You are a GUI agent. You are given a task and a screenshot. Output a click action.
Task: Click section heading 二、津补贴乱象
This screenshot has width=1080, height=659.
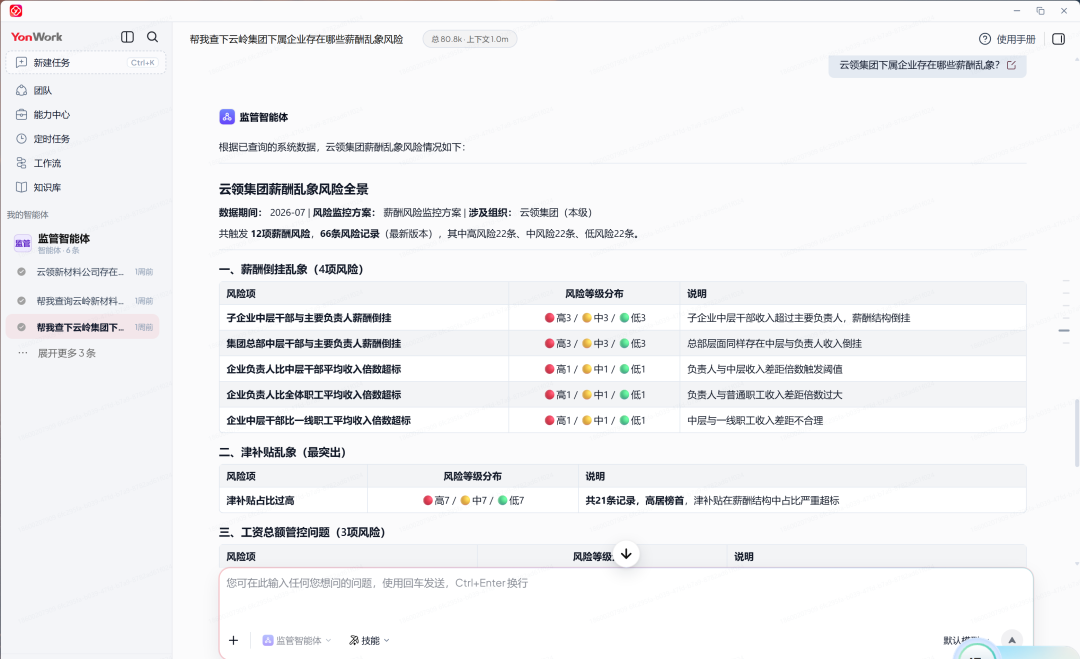[x=282, y=452]
